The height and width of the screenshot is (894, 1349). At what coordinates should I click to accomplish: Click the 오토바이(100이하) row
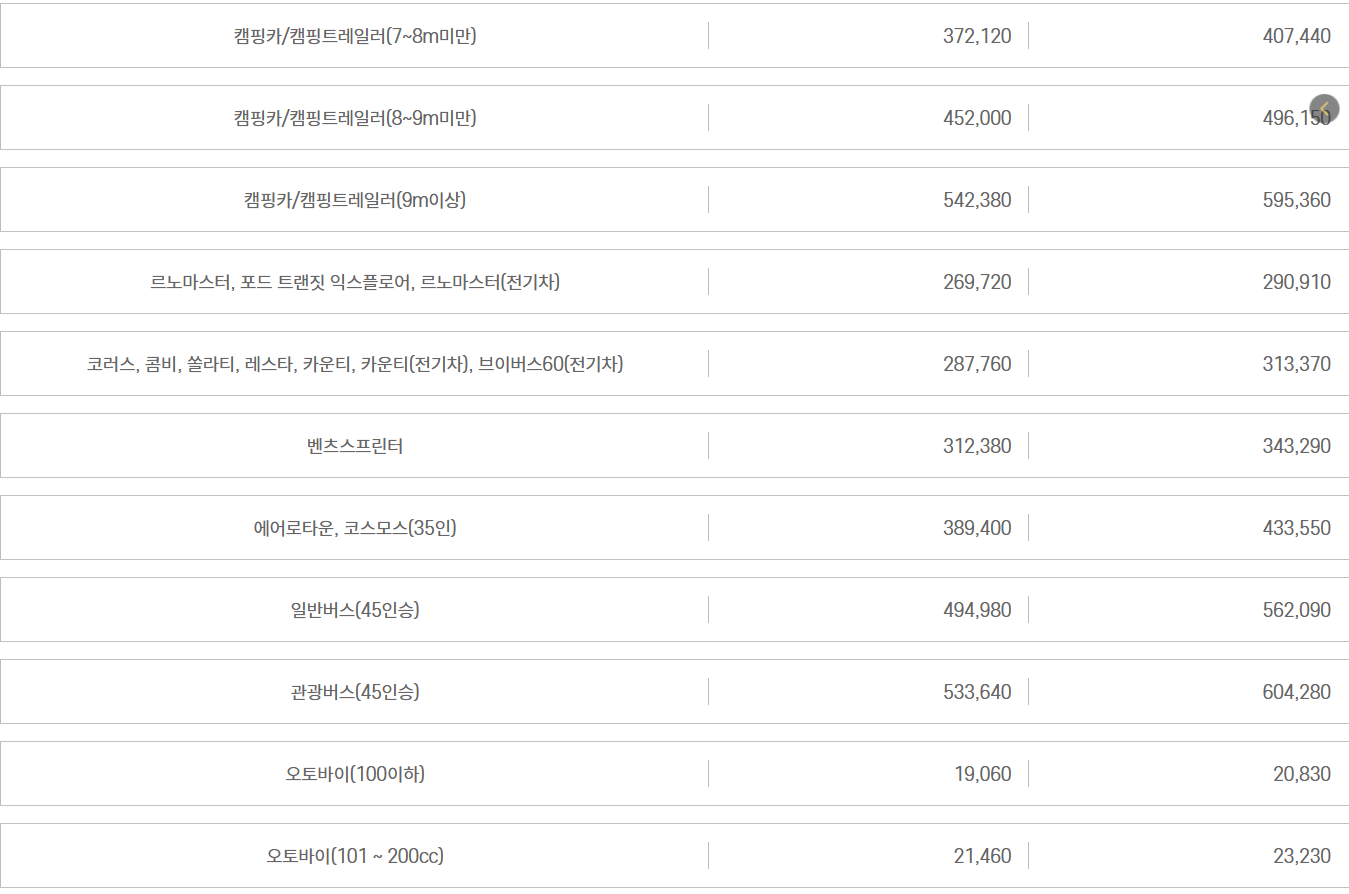[355, 773]
